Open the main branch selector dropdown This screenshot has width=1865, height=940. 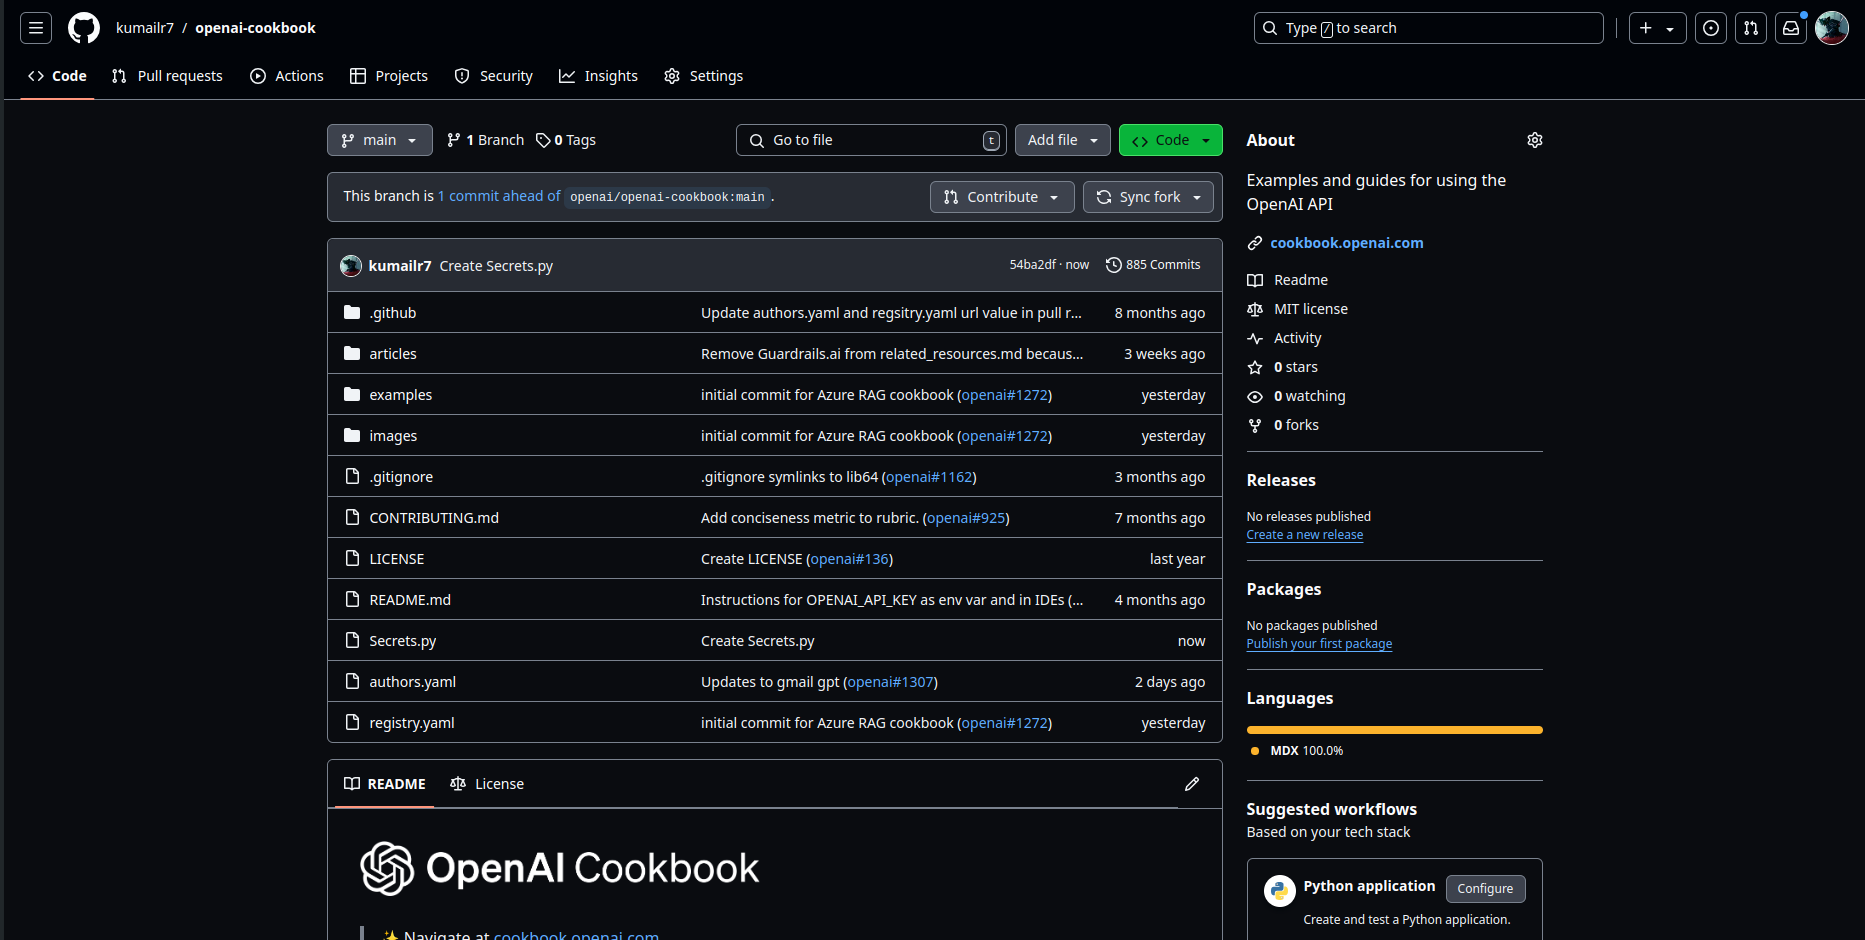click(379, 140)
